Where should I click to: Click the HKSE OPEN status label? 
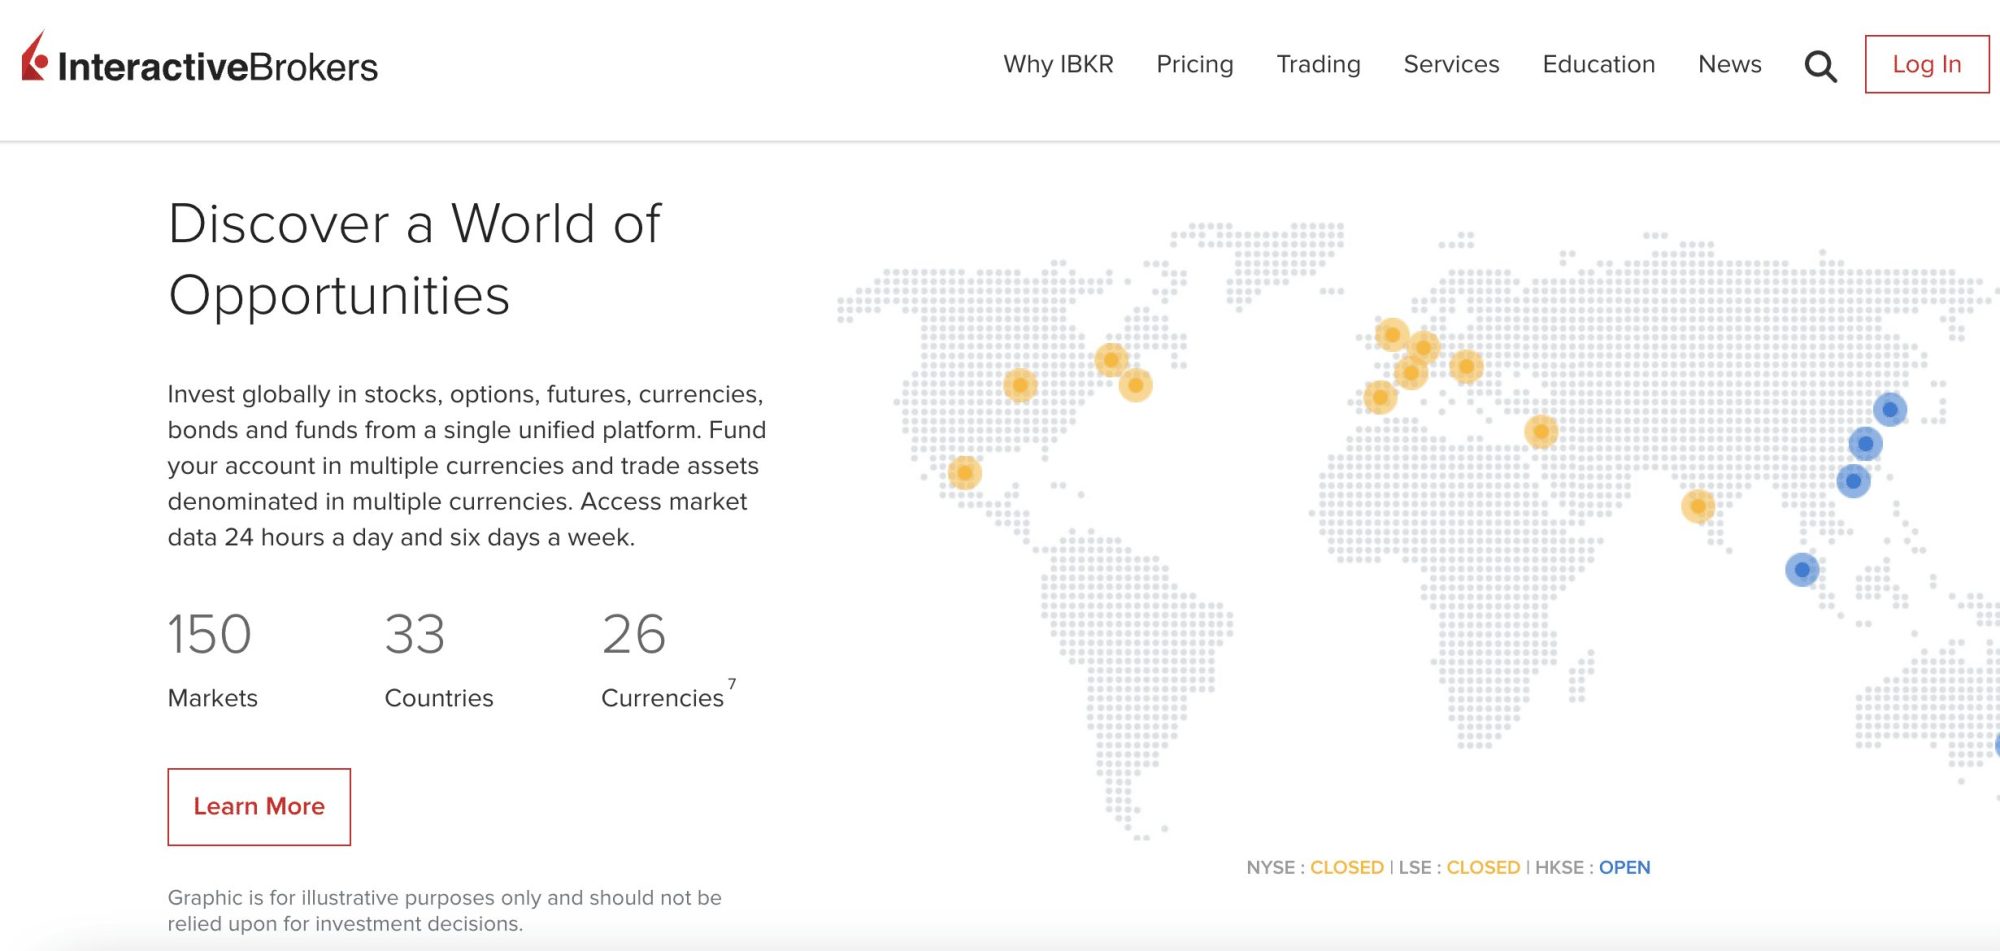[1623, 868]
